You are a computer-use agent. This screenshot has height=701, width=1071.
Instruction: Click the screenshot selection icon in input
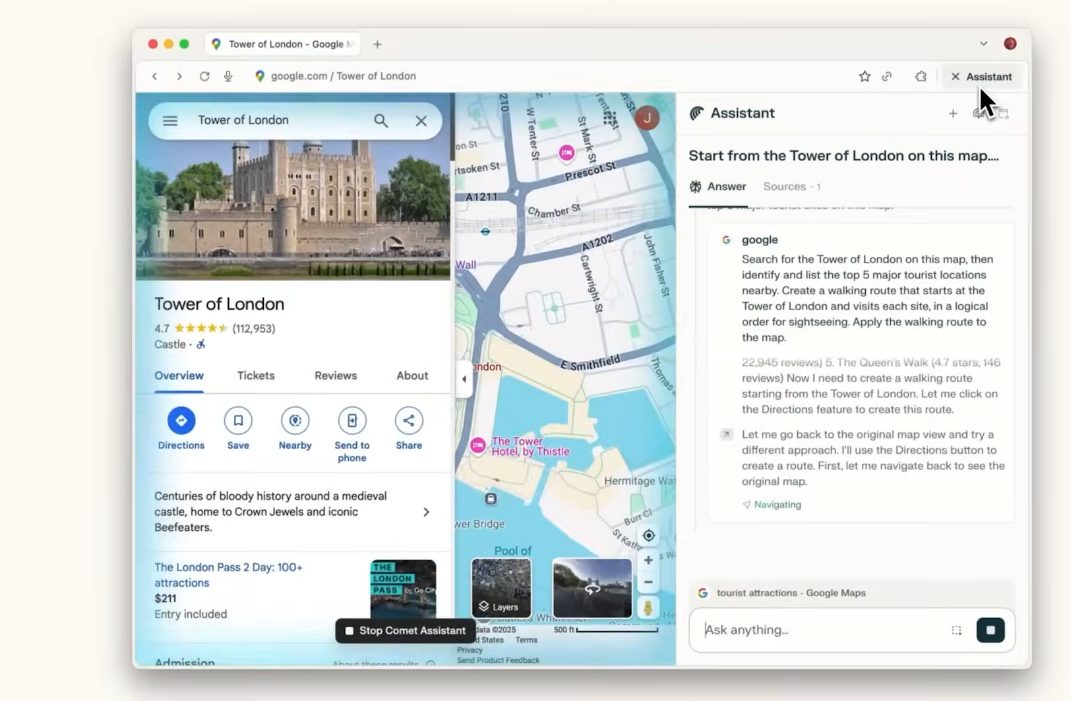[956, 630]
